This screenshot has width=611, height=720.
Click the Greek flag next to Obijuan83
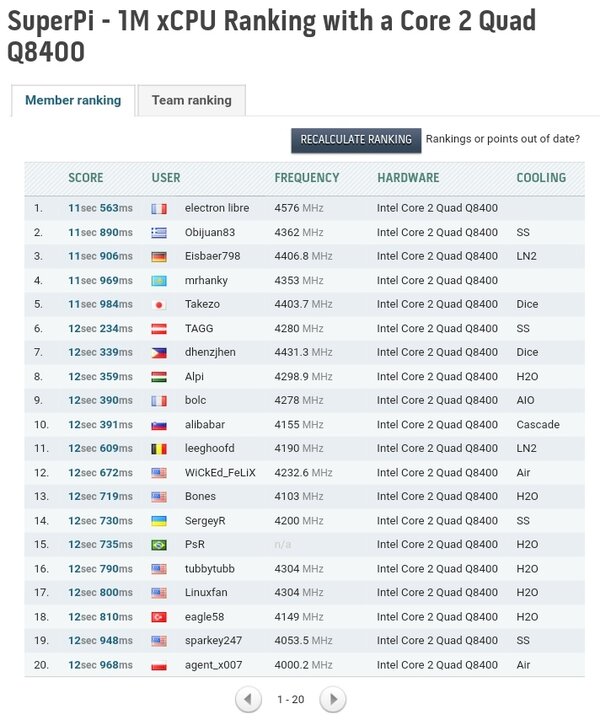159,233
